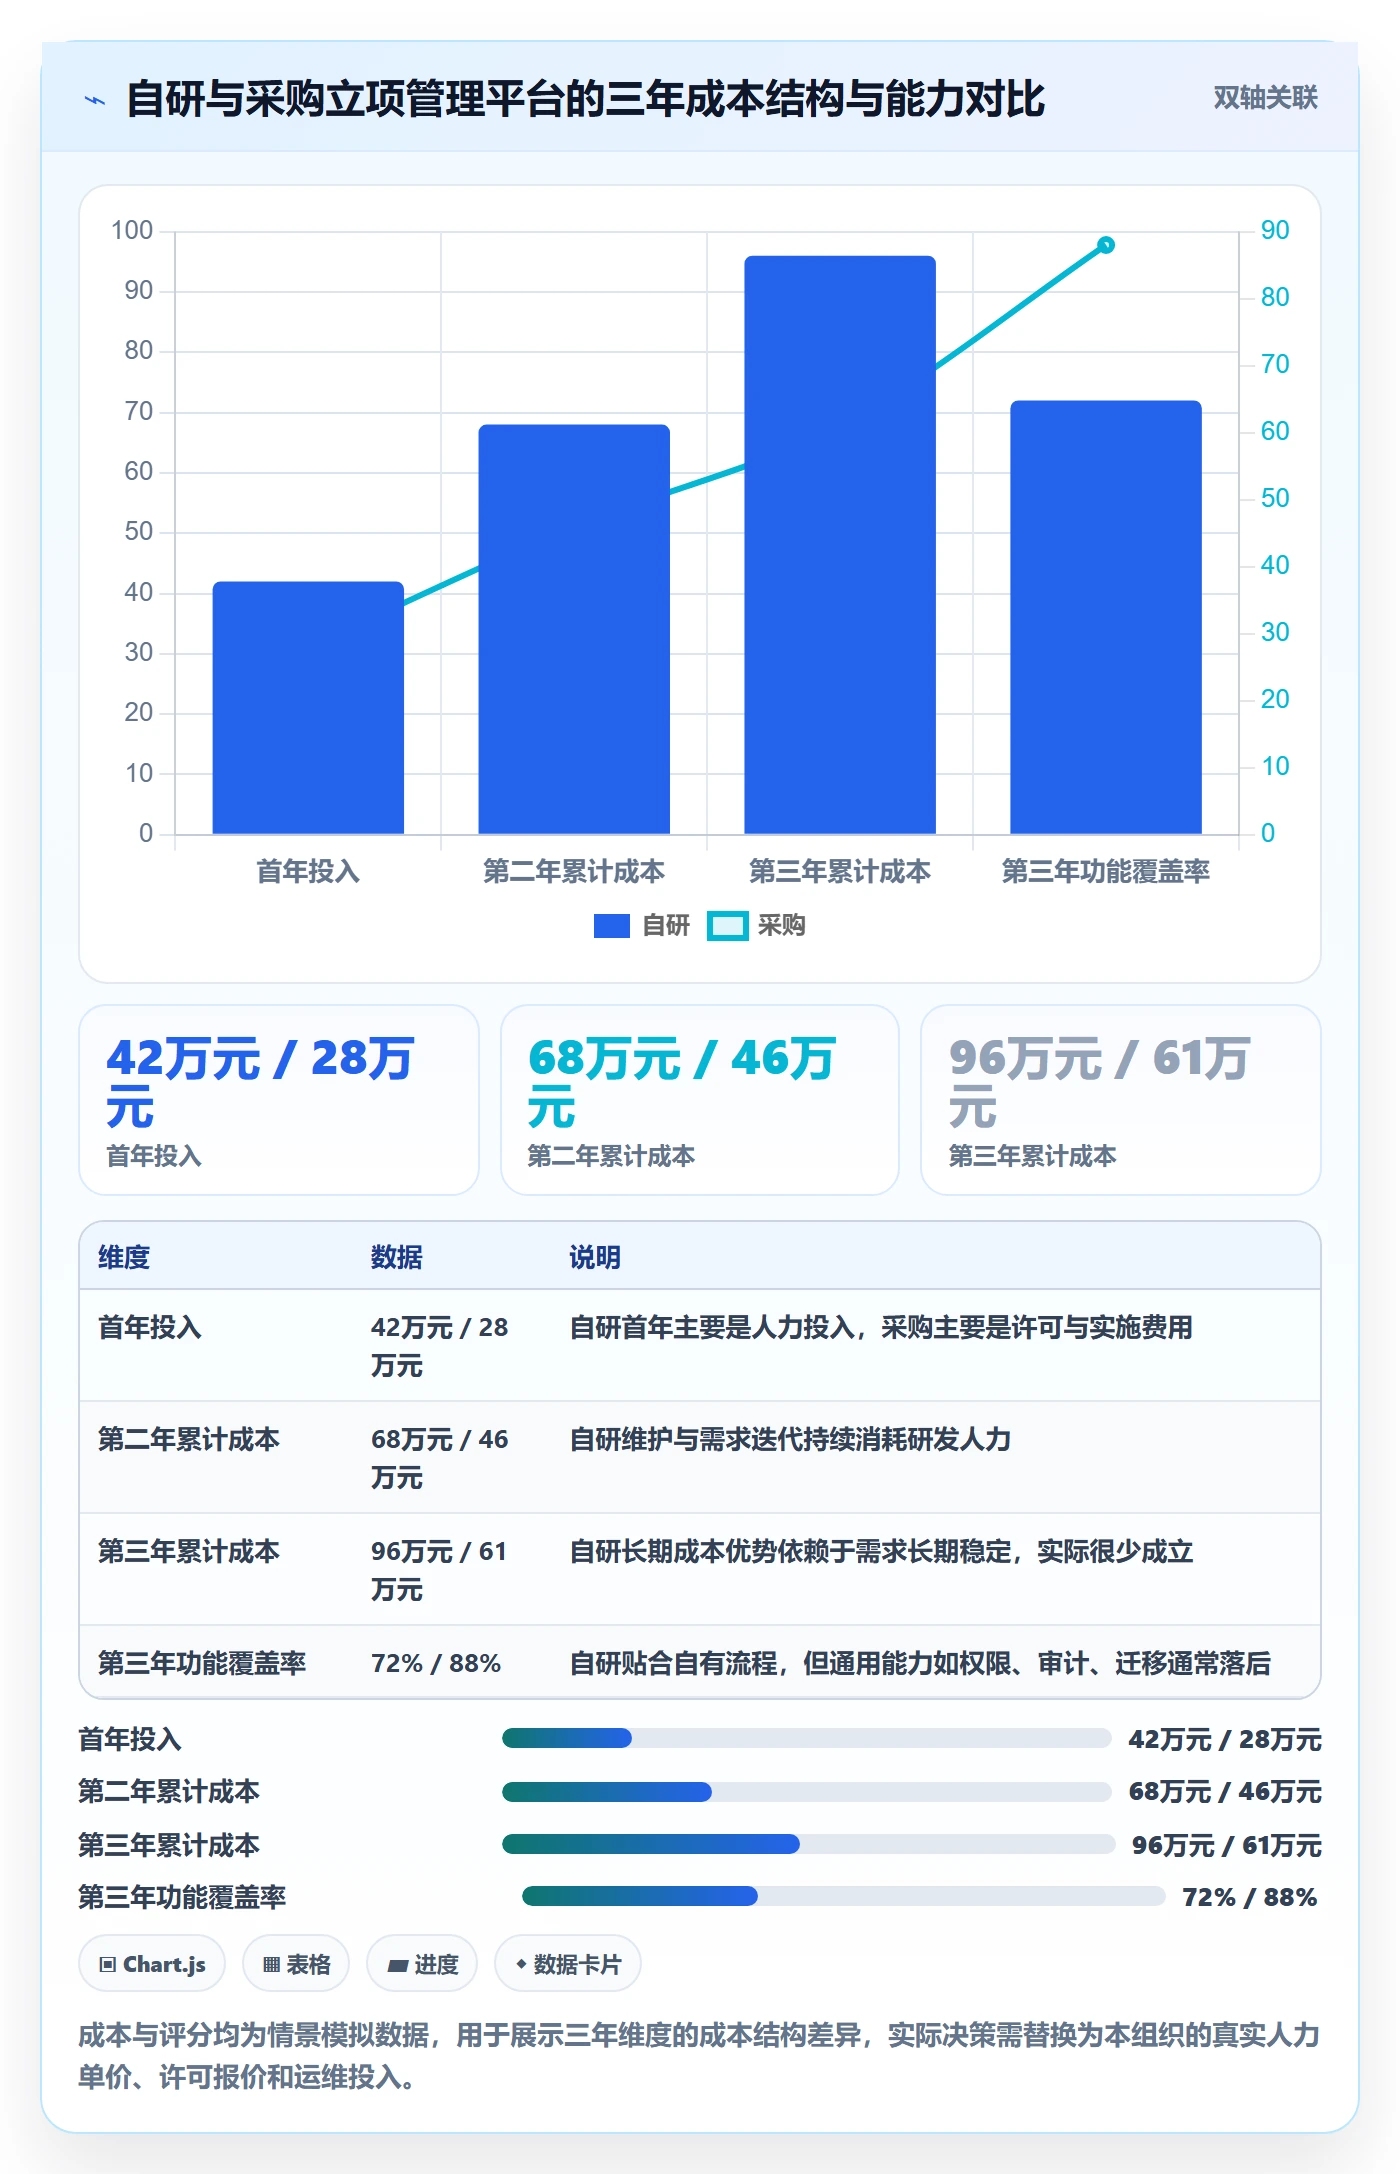Image resolution: width=1400 pixels, height=2174 pixels.
Task: Click the 首年投入 progress bar
Action: click(x=806, y=1738)
